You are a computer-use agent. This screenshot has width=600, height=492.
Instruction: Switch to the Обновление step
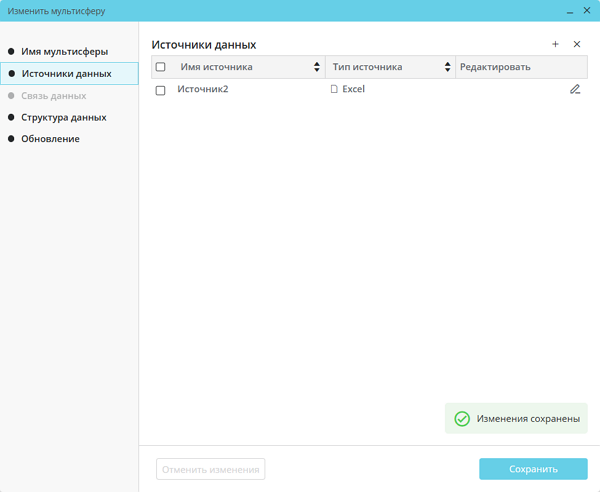click(50, 139)
